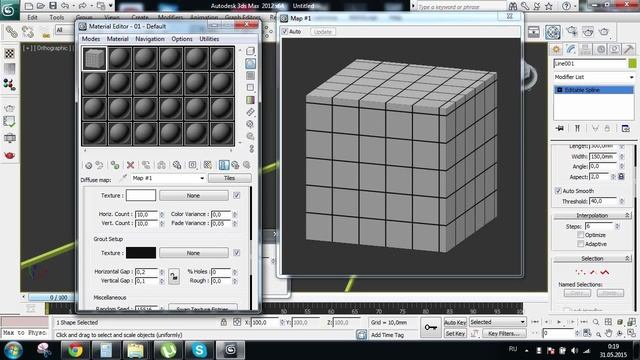Open Utilities hammer tab in command panel
640x360 pixels.
(x=629, y=49)
